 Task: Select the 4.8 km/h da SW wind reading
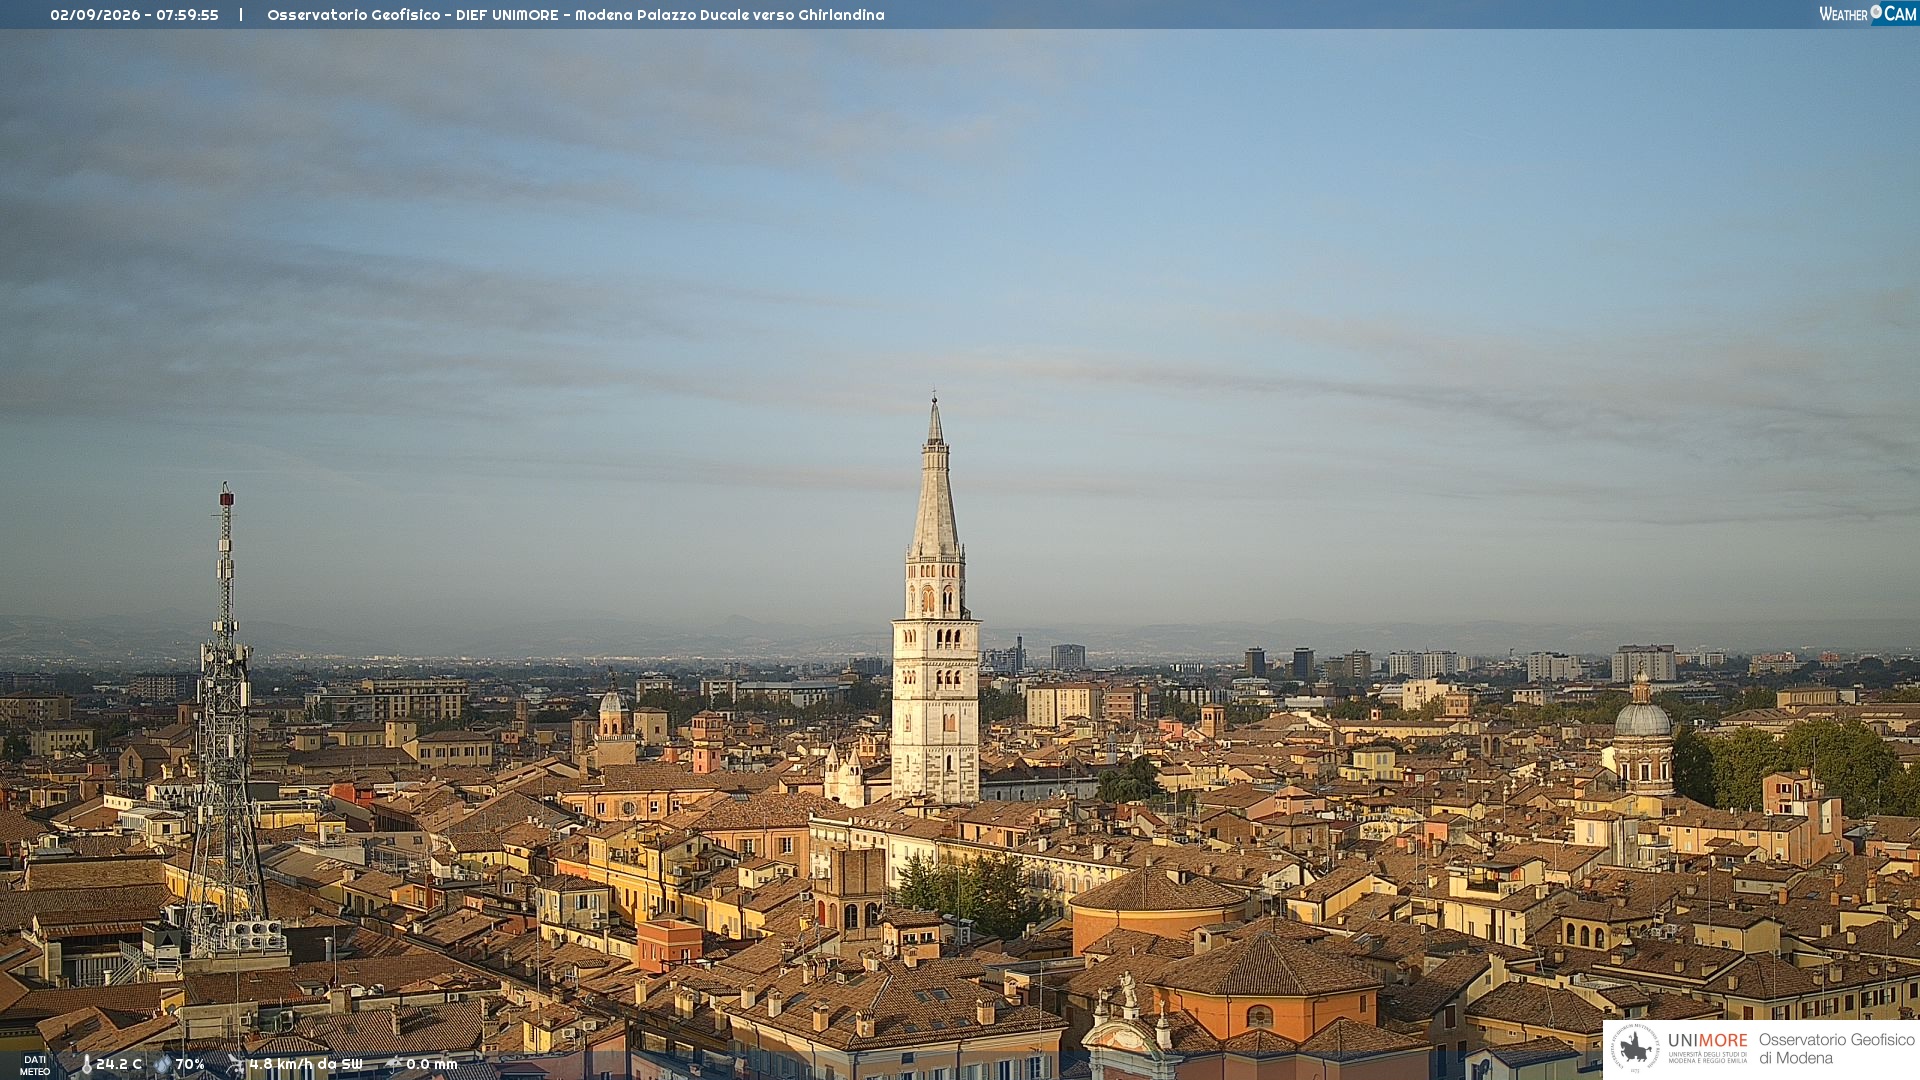click(x=306, y=1064)
